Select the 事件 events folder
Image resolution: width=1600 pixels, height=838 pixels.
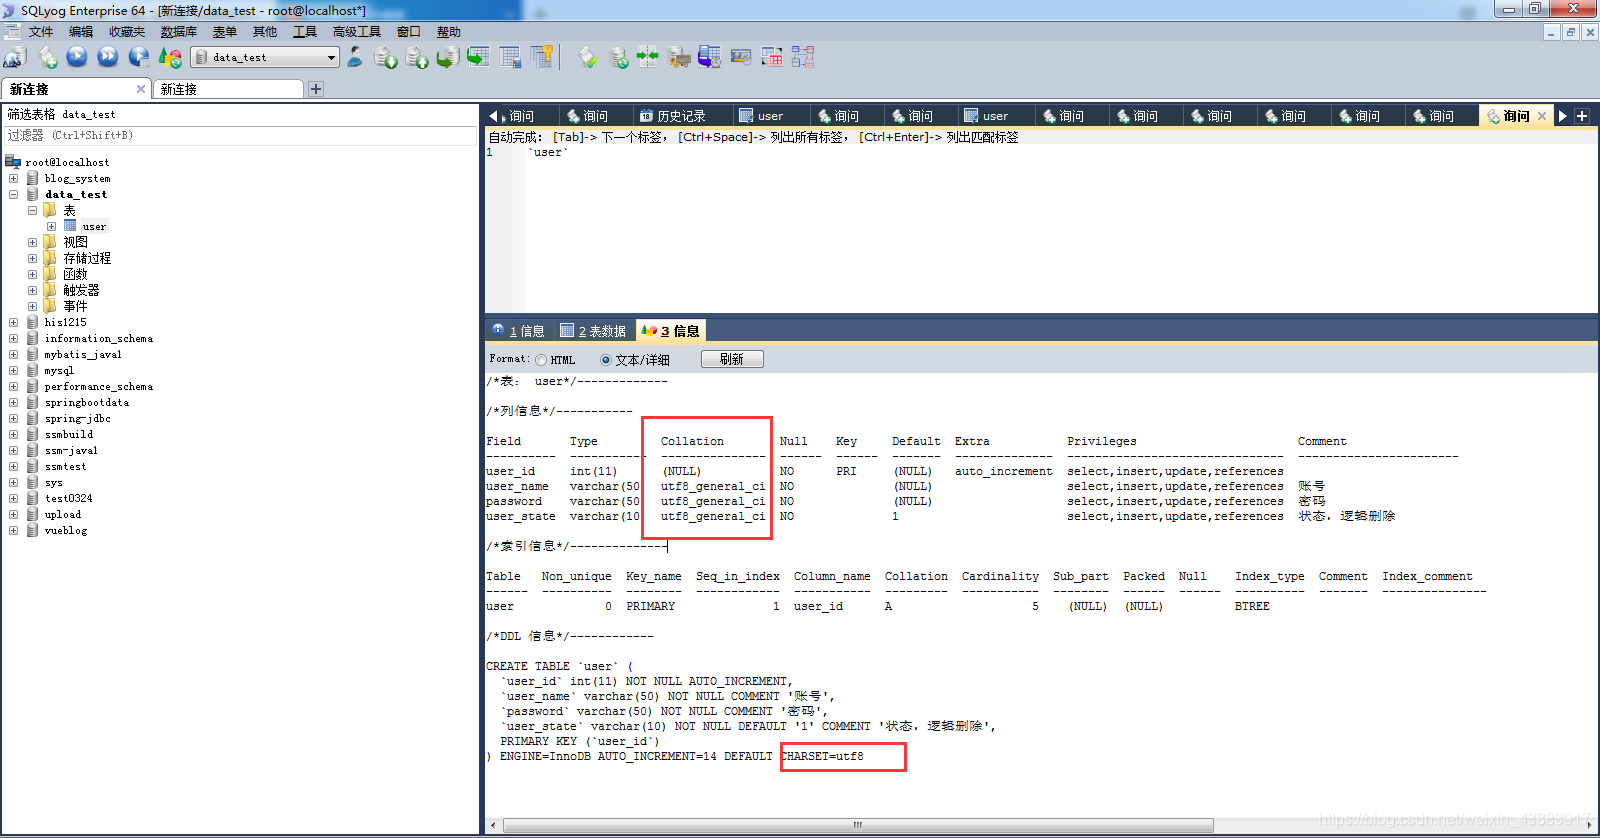[75, 307]
